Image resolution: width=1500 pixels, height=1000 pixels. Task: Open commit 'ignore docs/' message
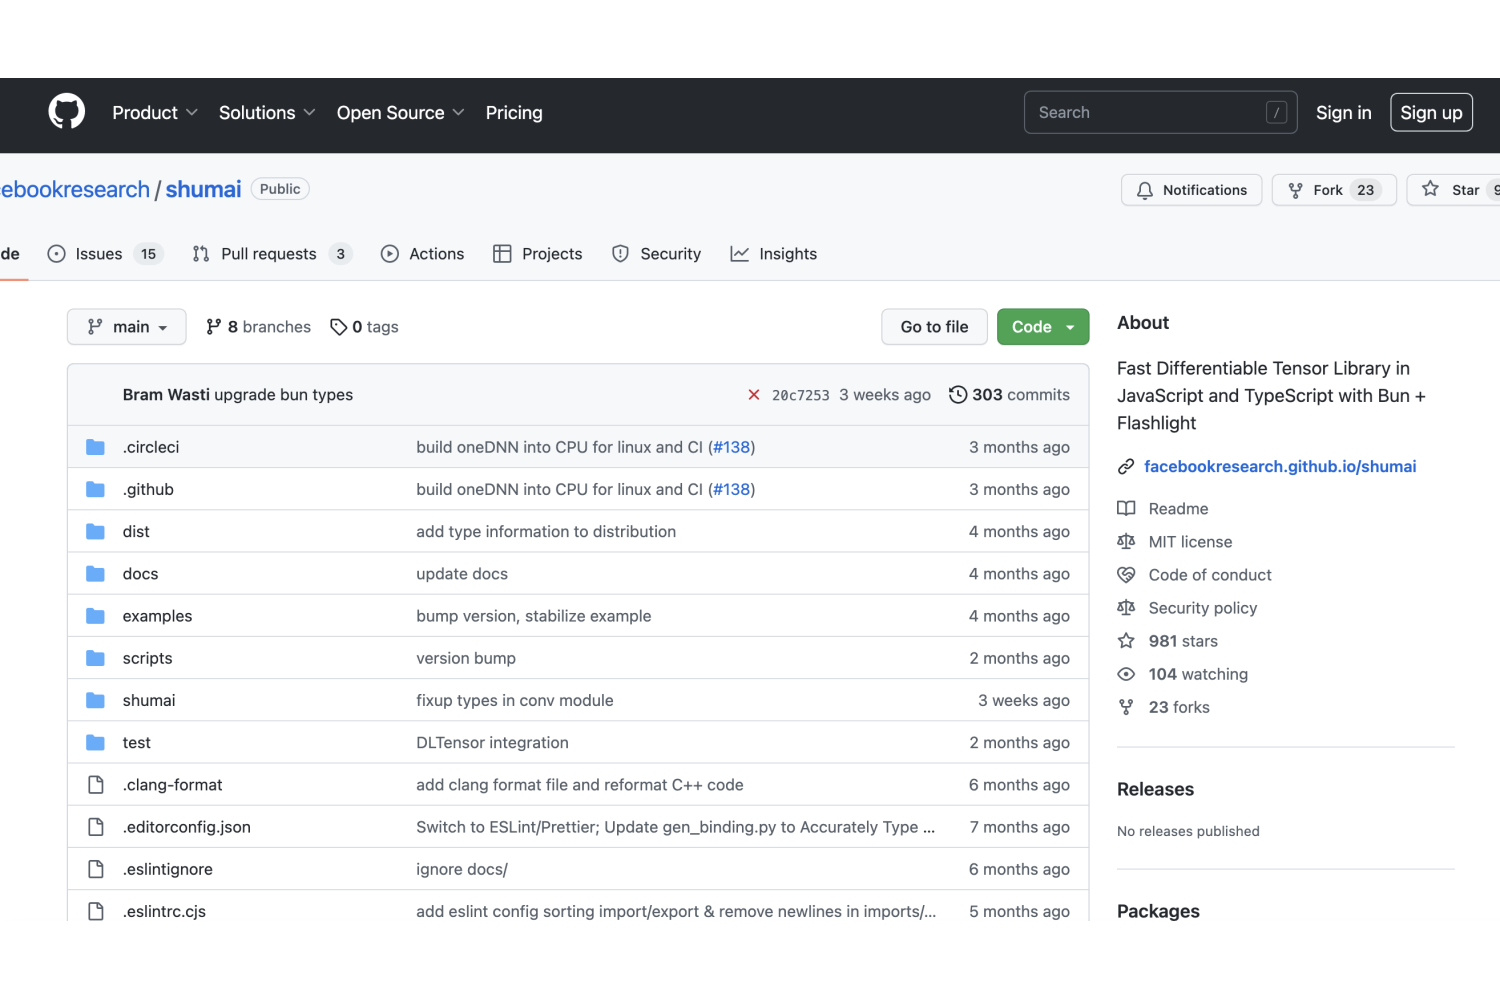[x=462, y=869]
